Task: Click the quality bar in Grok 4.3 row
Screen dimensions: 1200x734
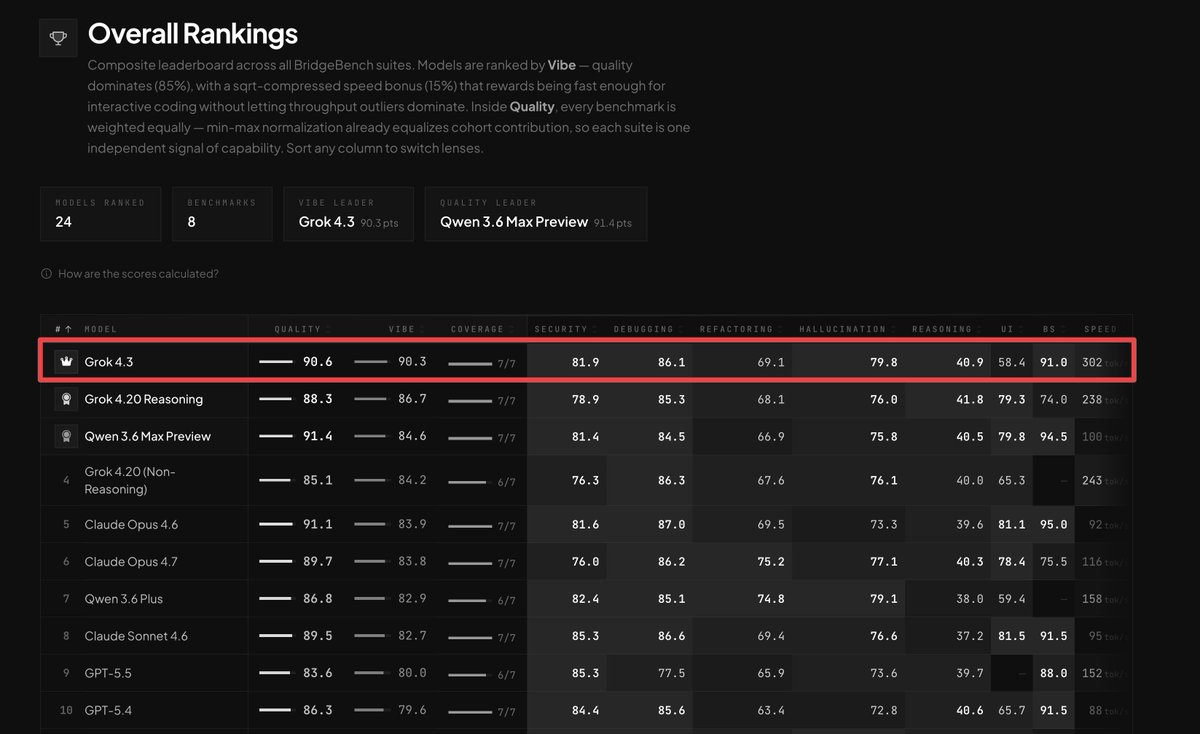Action: (275, 362)
